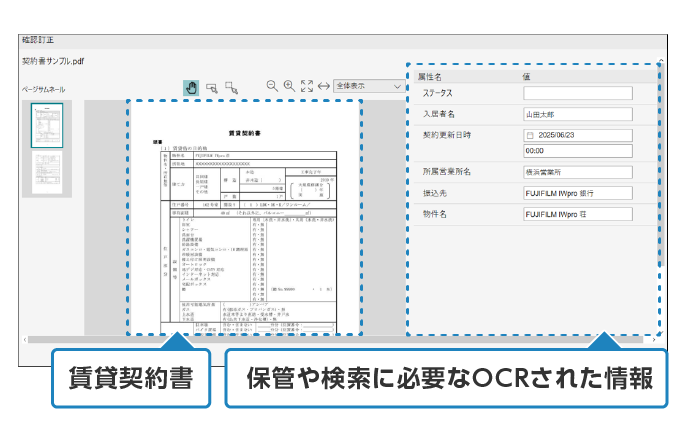Click the right arrow of horizontal scrollbar
This screenshot has height=431, width=686.
click(654, 340)
